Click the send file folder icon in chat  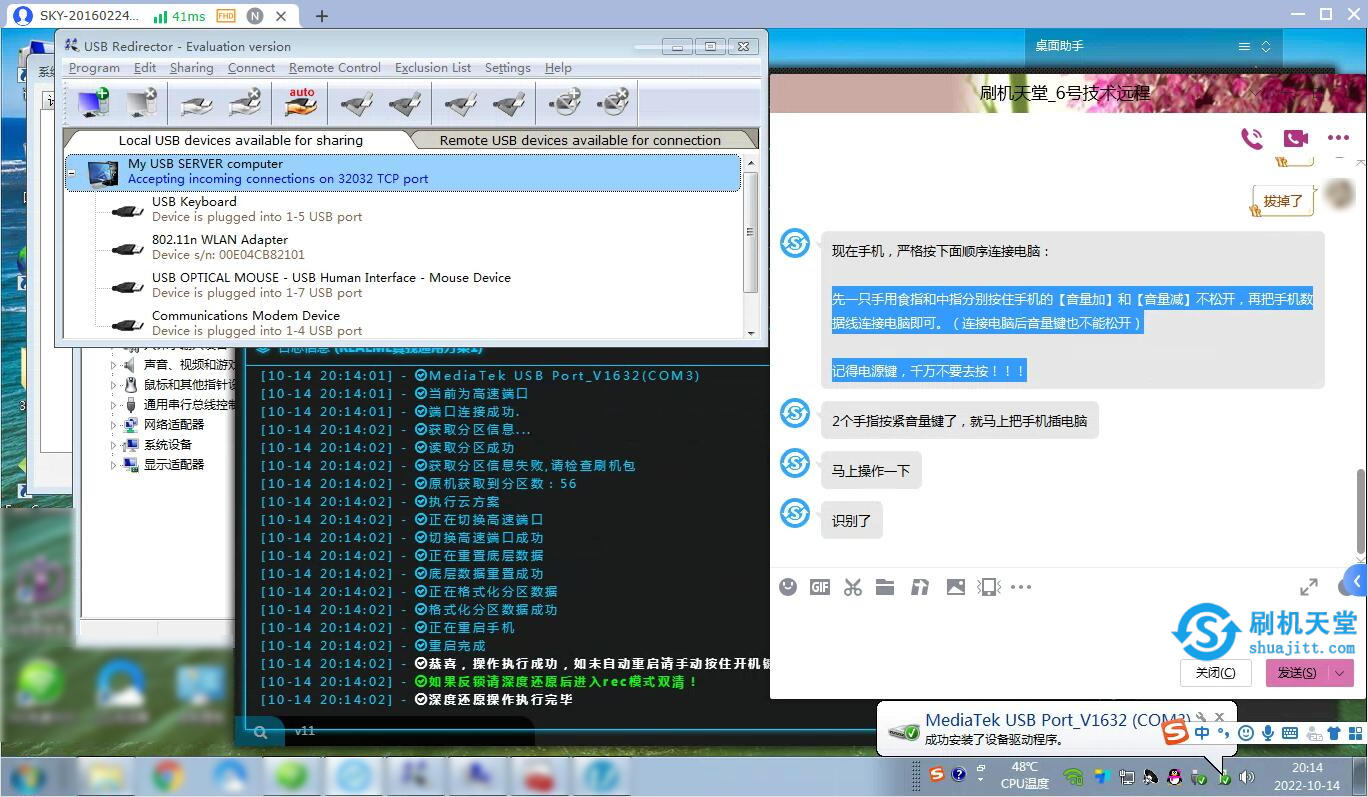coord(885,587)
